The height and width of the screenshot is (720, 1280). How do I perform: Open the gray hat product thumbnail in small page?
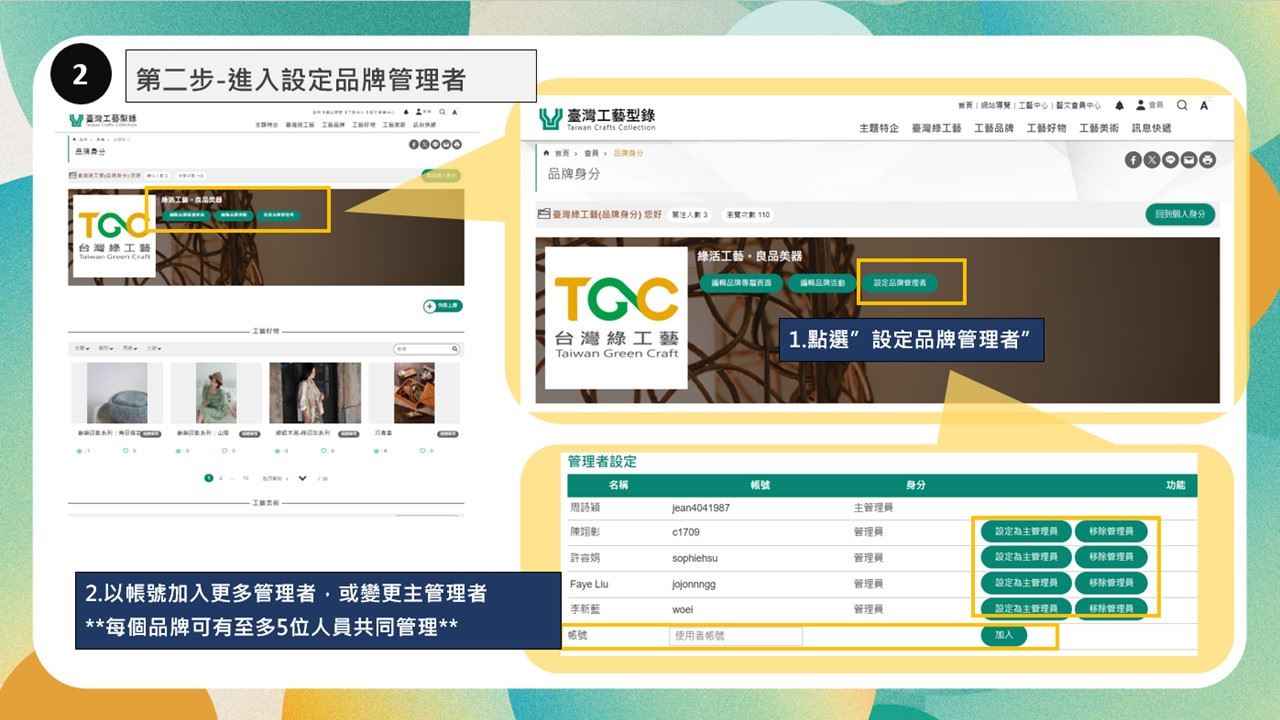click(x=117, y=393)
